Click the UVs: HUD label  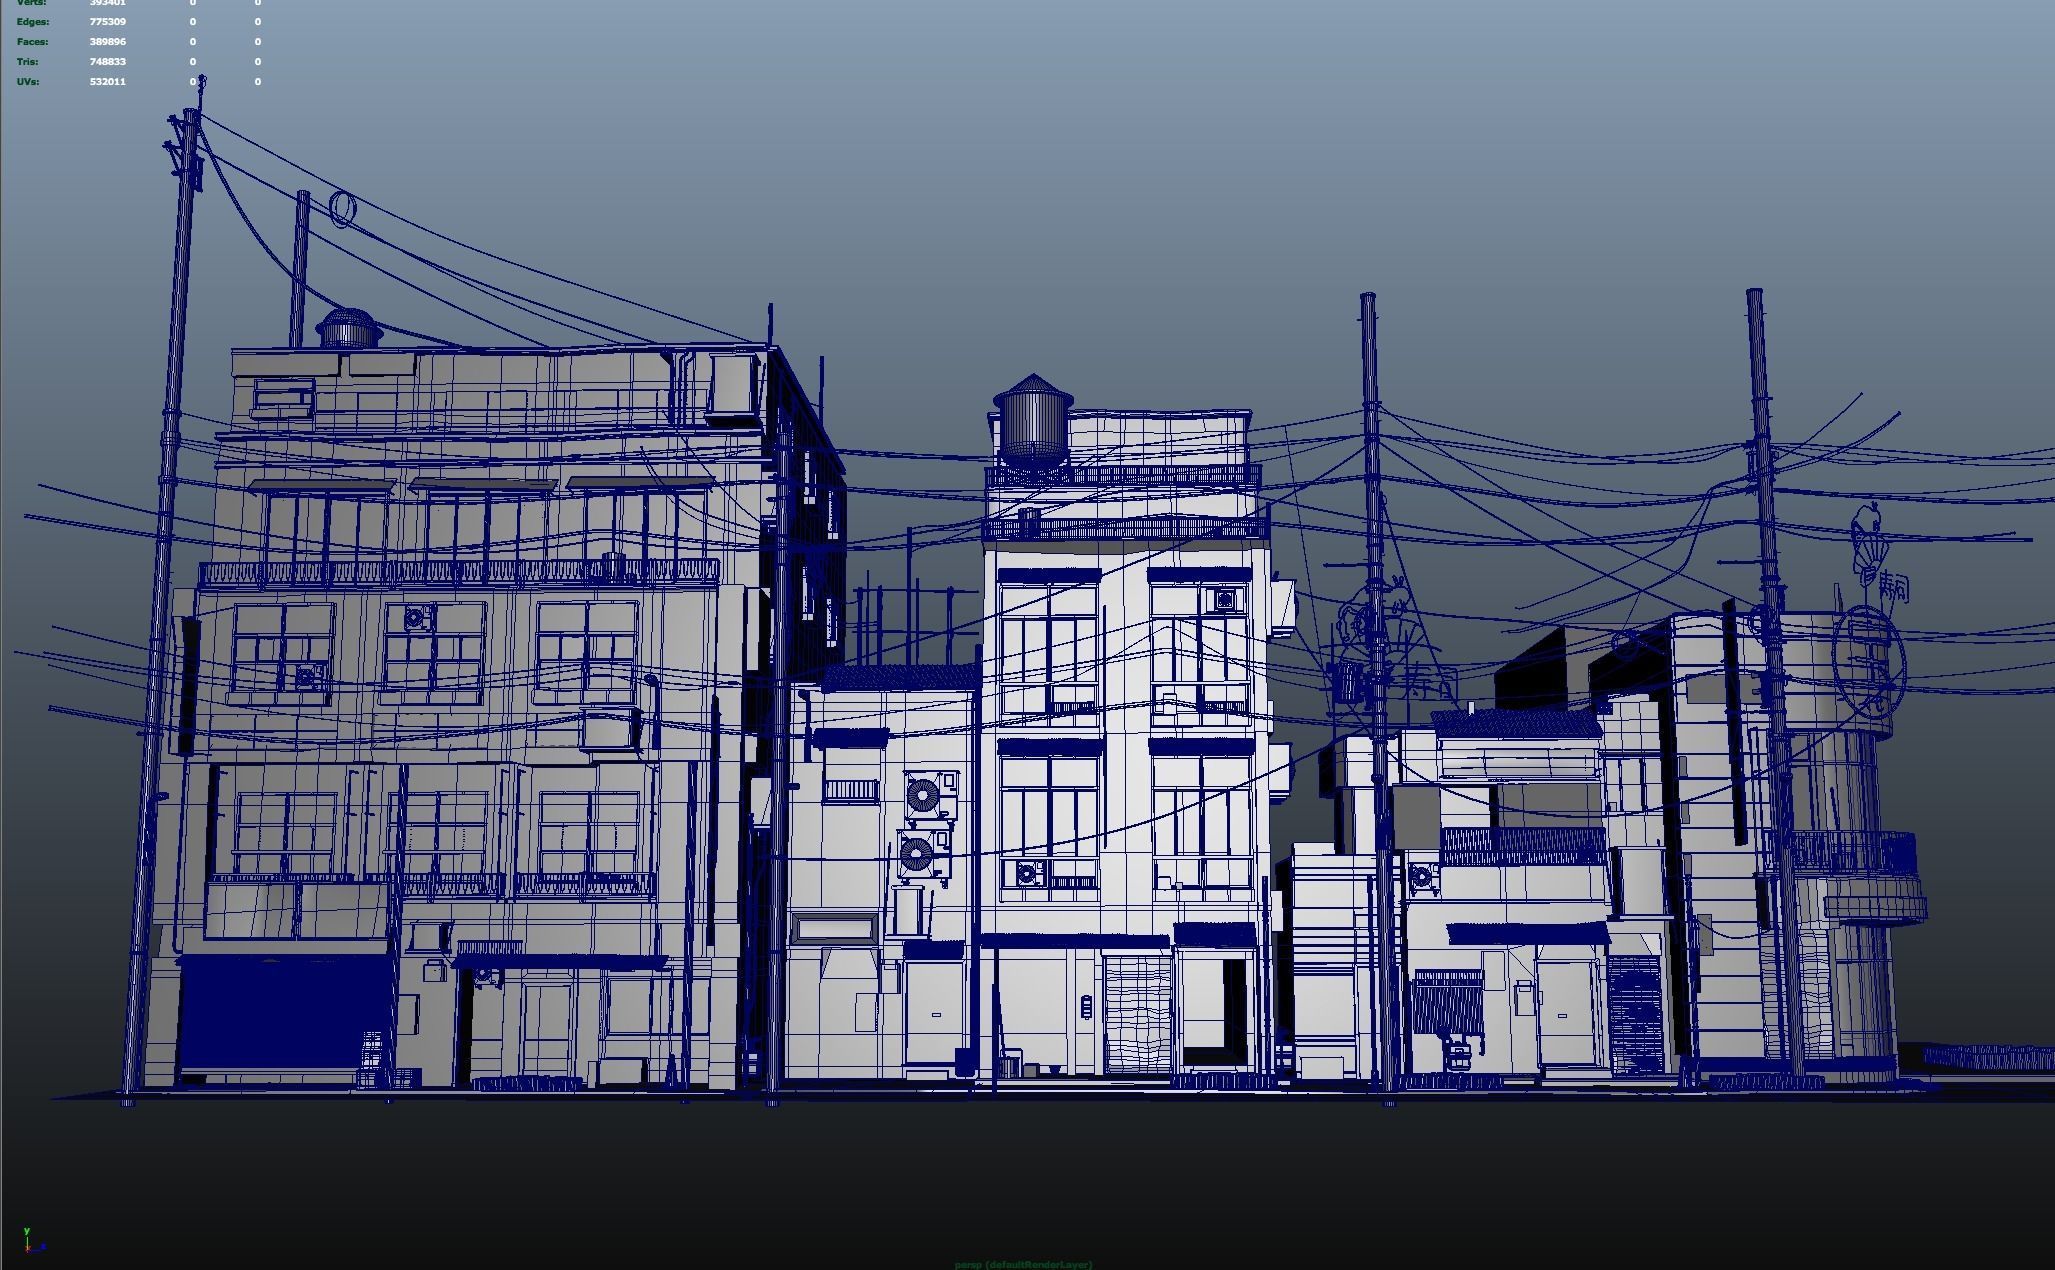pyautogui.click(x=28, y=82)
